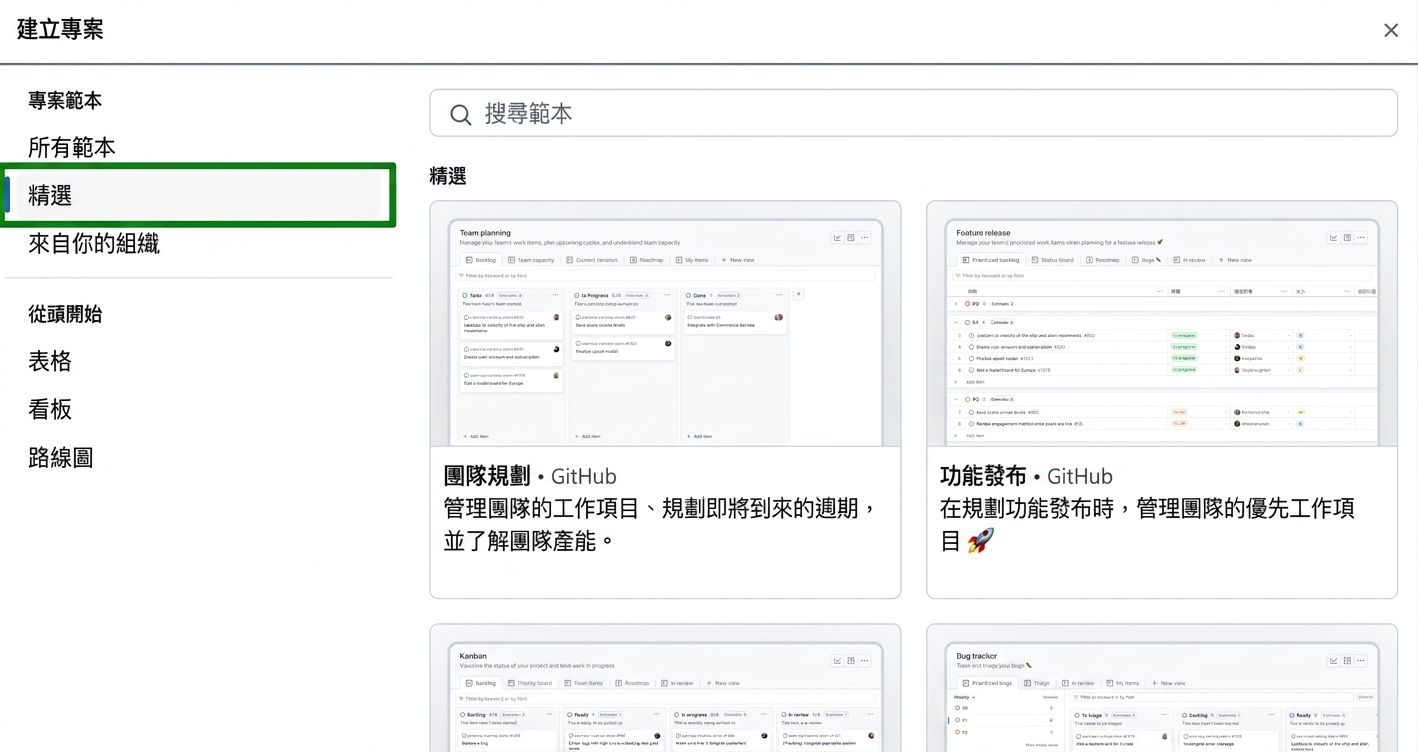1418x752 pixels.
Task: Click the Priority board tab in Kanban preview
Action: 530,683
